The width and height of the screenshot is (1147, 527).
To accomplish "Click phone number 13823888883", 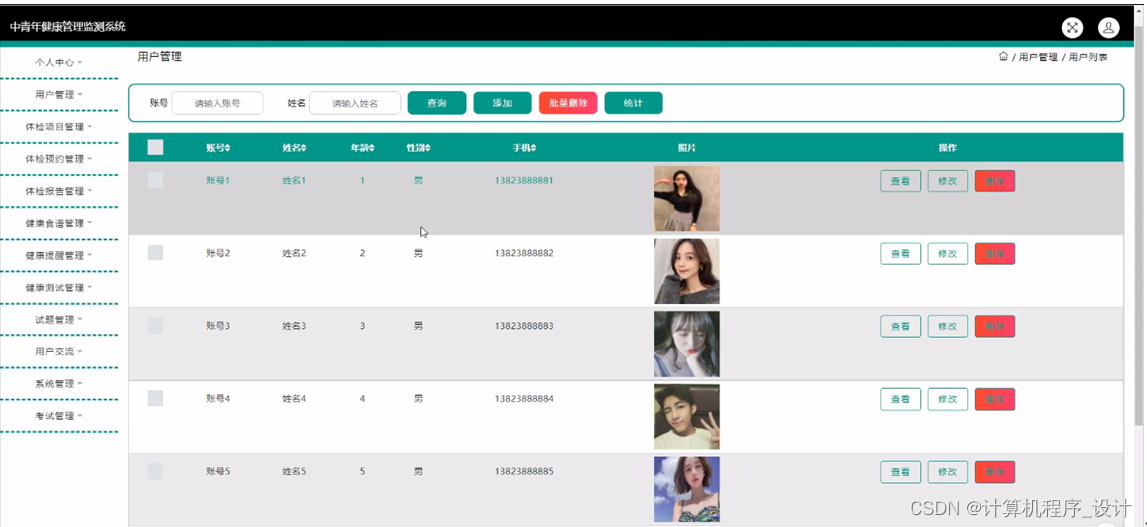I will [524, 326].
